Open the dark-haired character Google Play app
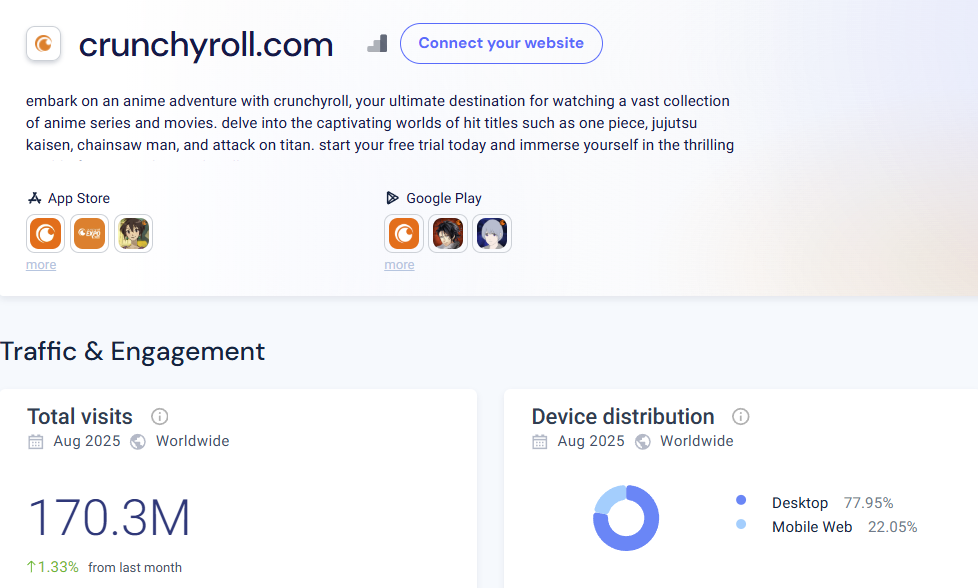The width and height of the screenshot is (978, 588). 448,234
